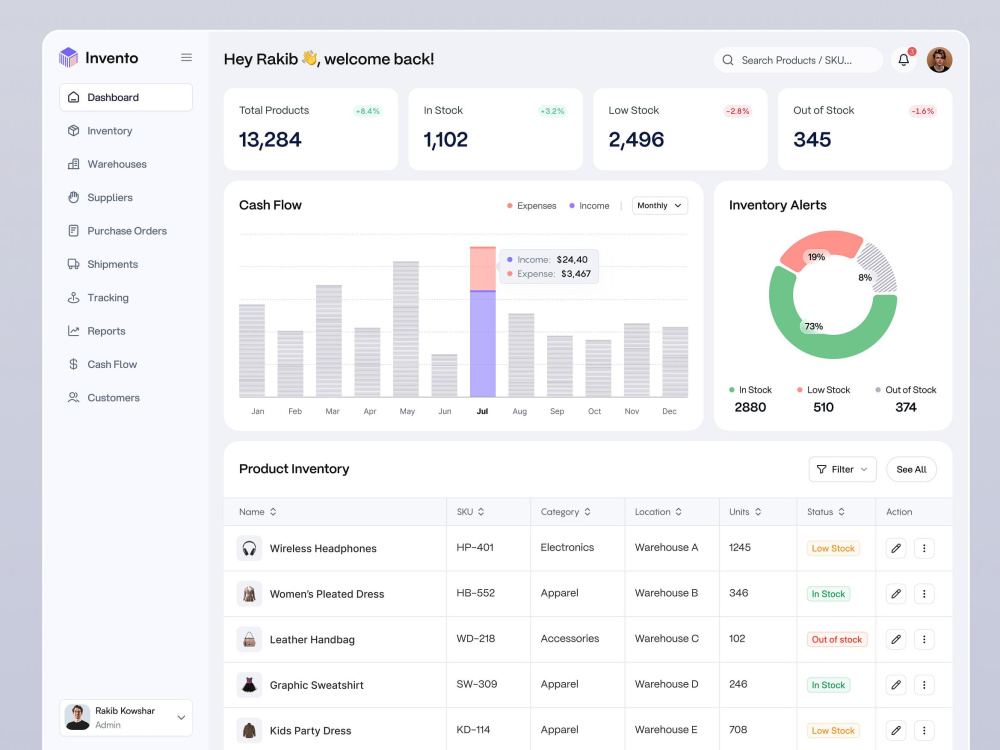Select the May bar in chart
This screenshot has height=750, width=1000.
[406, 329]
